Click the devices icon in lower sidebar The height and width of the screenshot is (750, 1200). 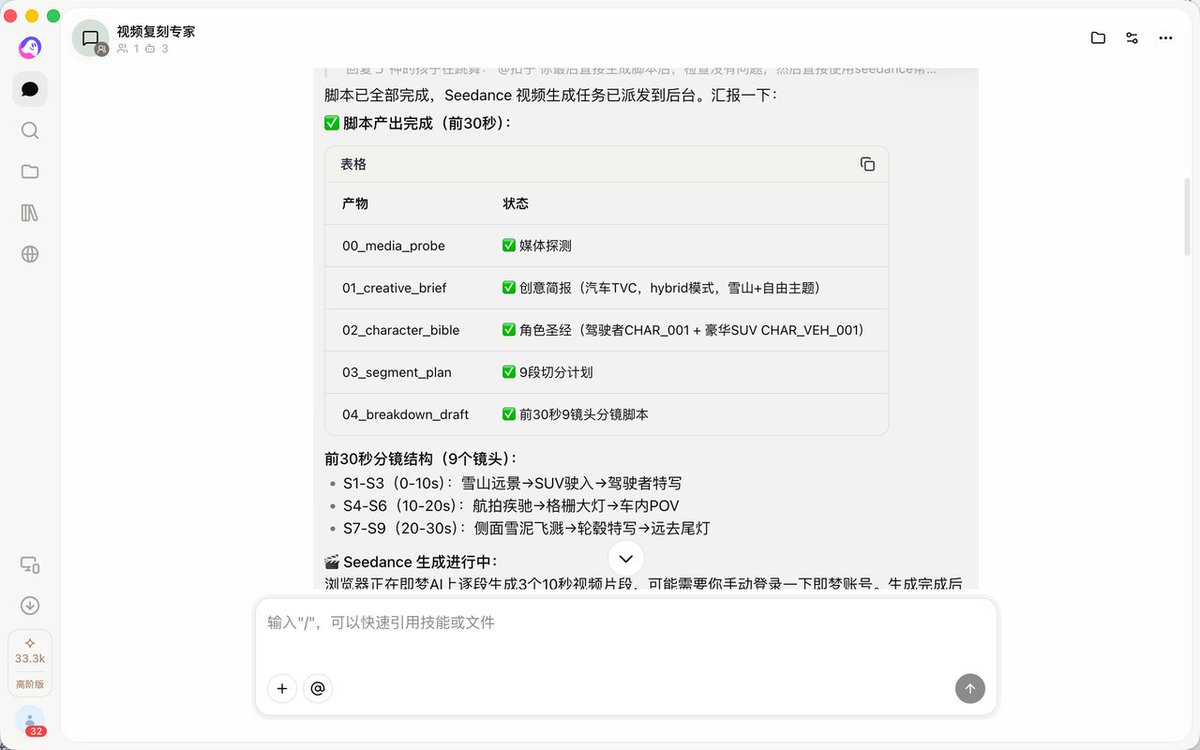pos(30,565)
